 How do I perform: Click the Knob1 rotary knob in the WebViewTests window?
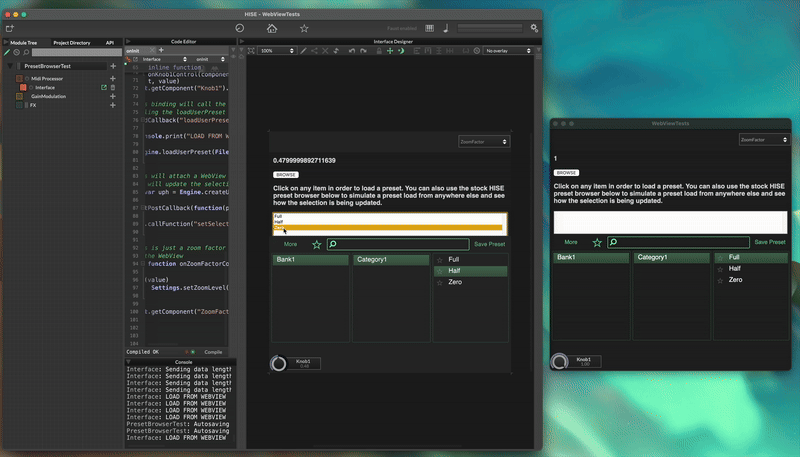coord(559,361)
